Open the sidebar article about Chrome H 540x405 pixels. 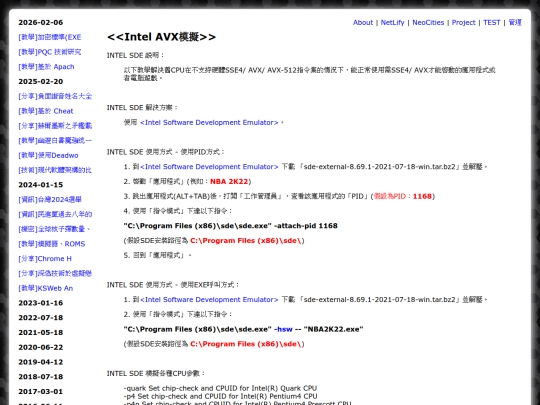[45, 259]
